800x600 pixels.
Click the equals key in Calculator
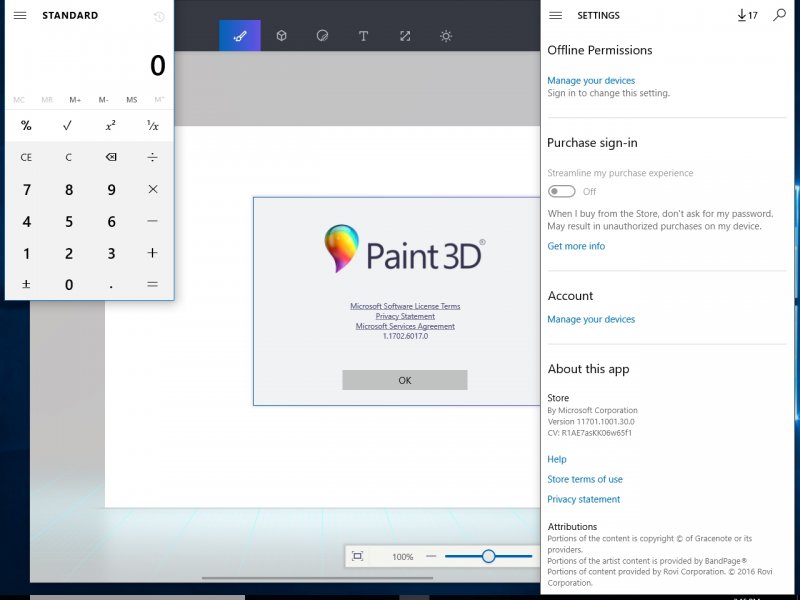pos(153,285)
